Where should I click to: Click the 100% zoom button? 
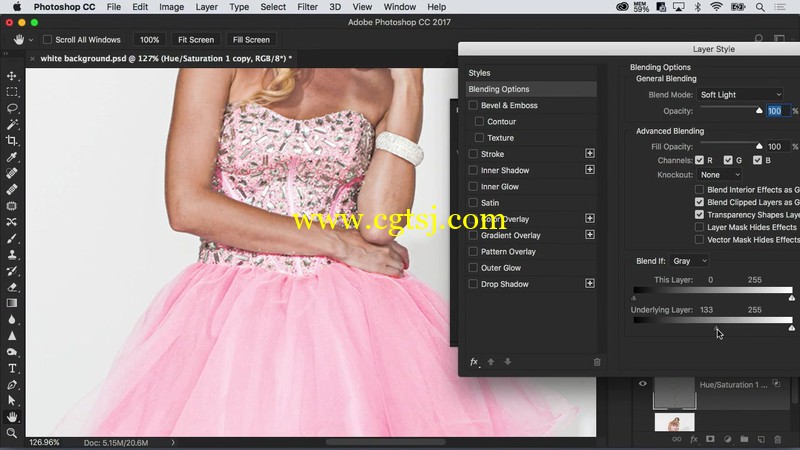point(149,40)
